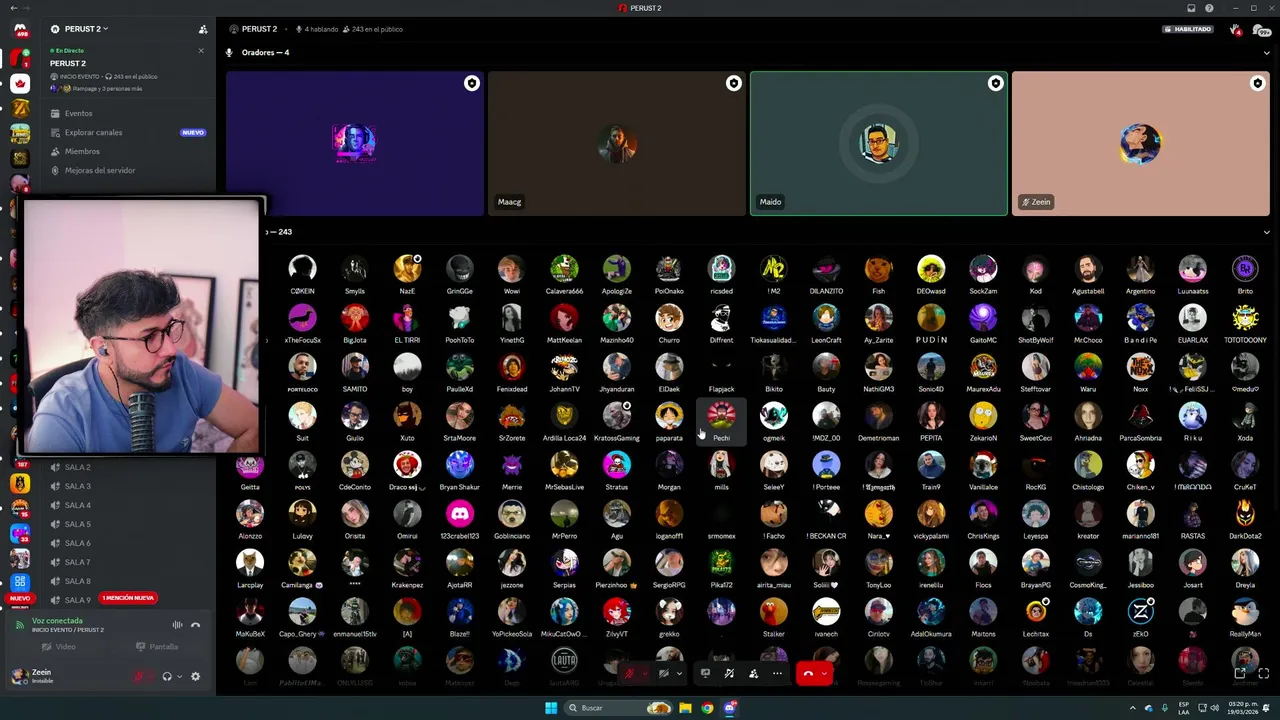The image size is (1280, 720).
Task: Toggle camera in stage control bar
Action: [663, 674]
